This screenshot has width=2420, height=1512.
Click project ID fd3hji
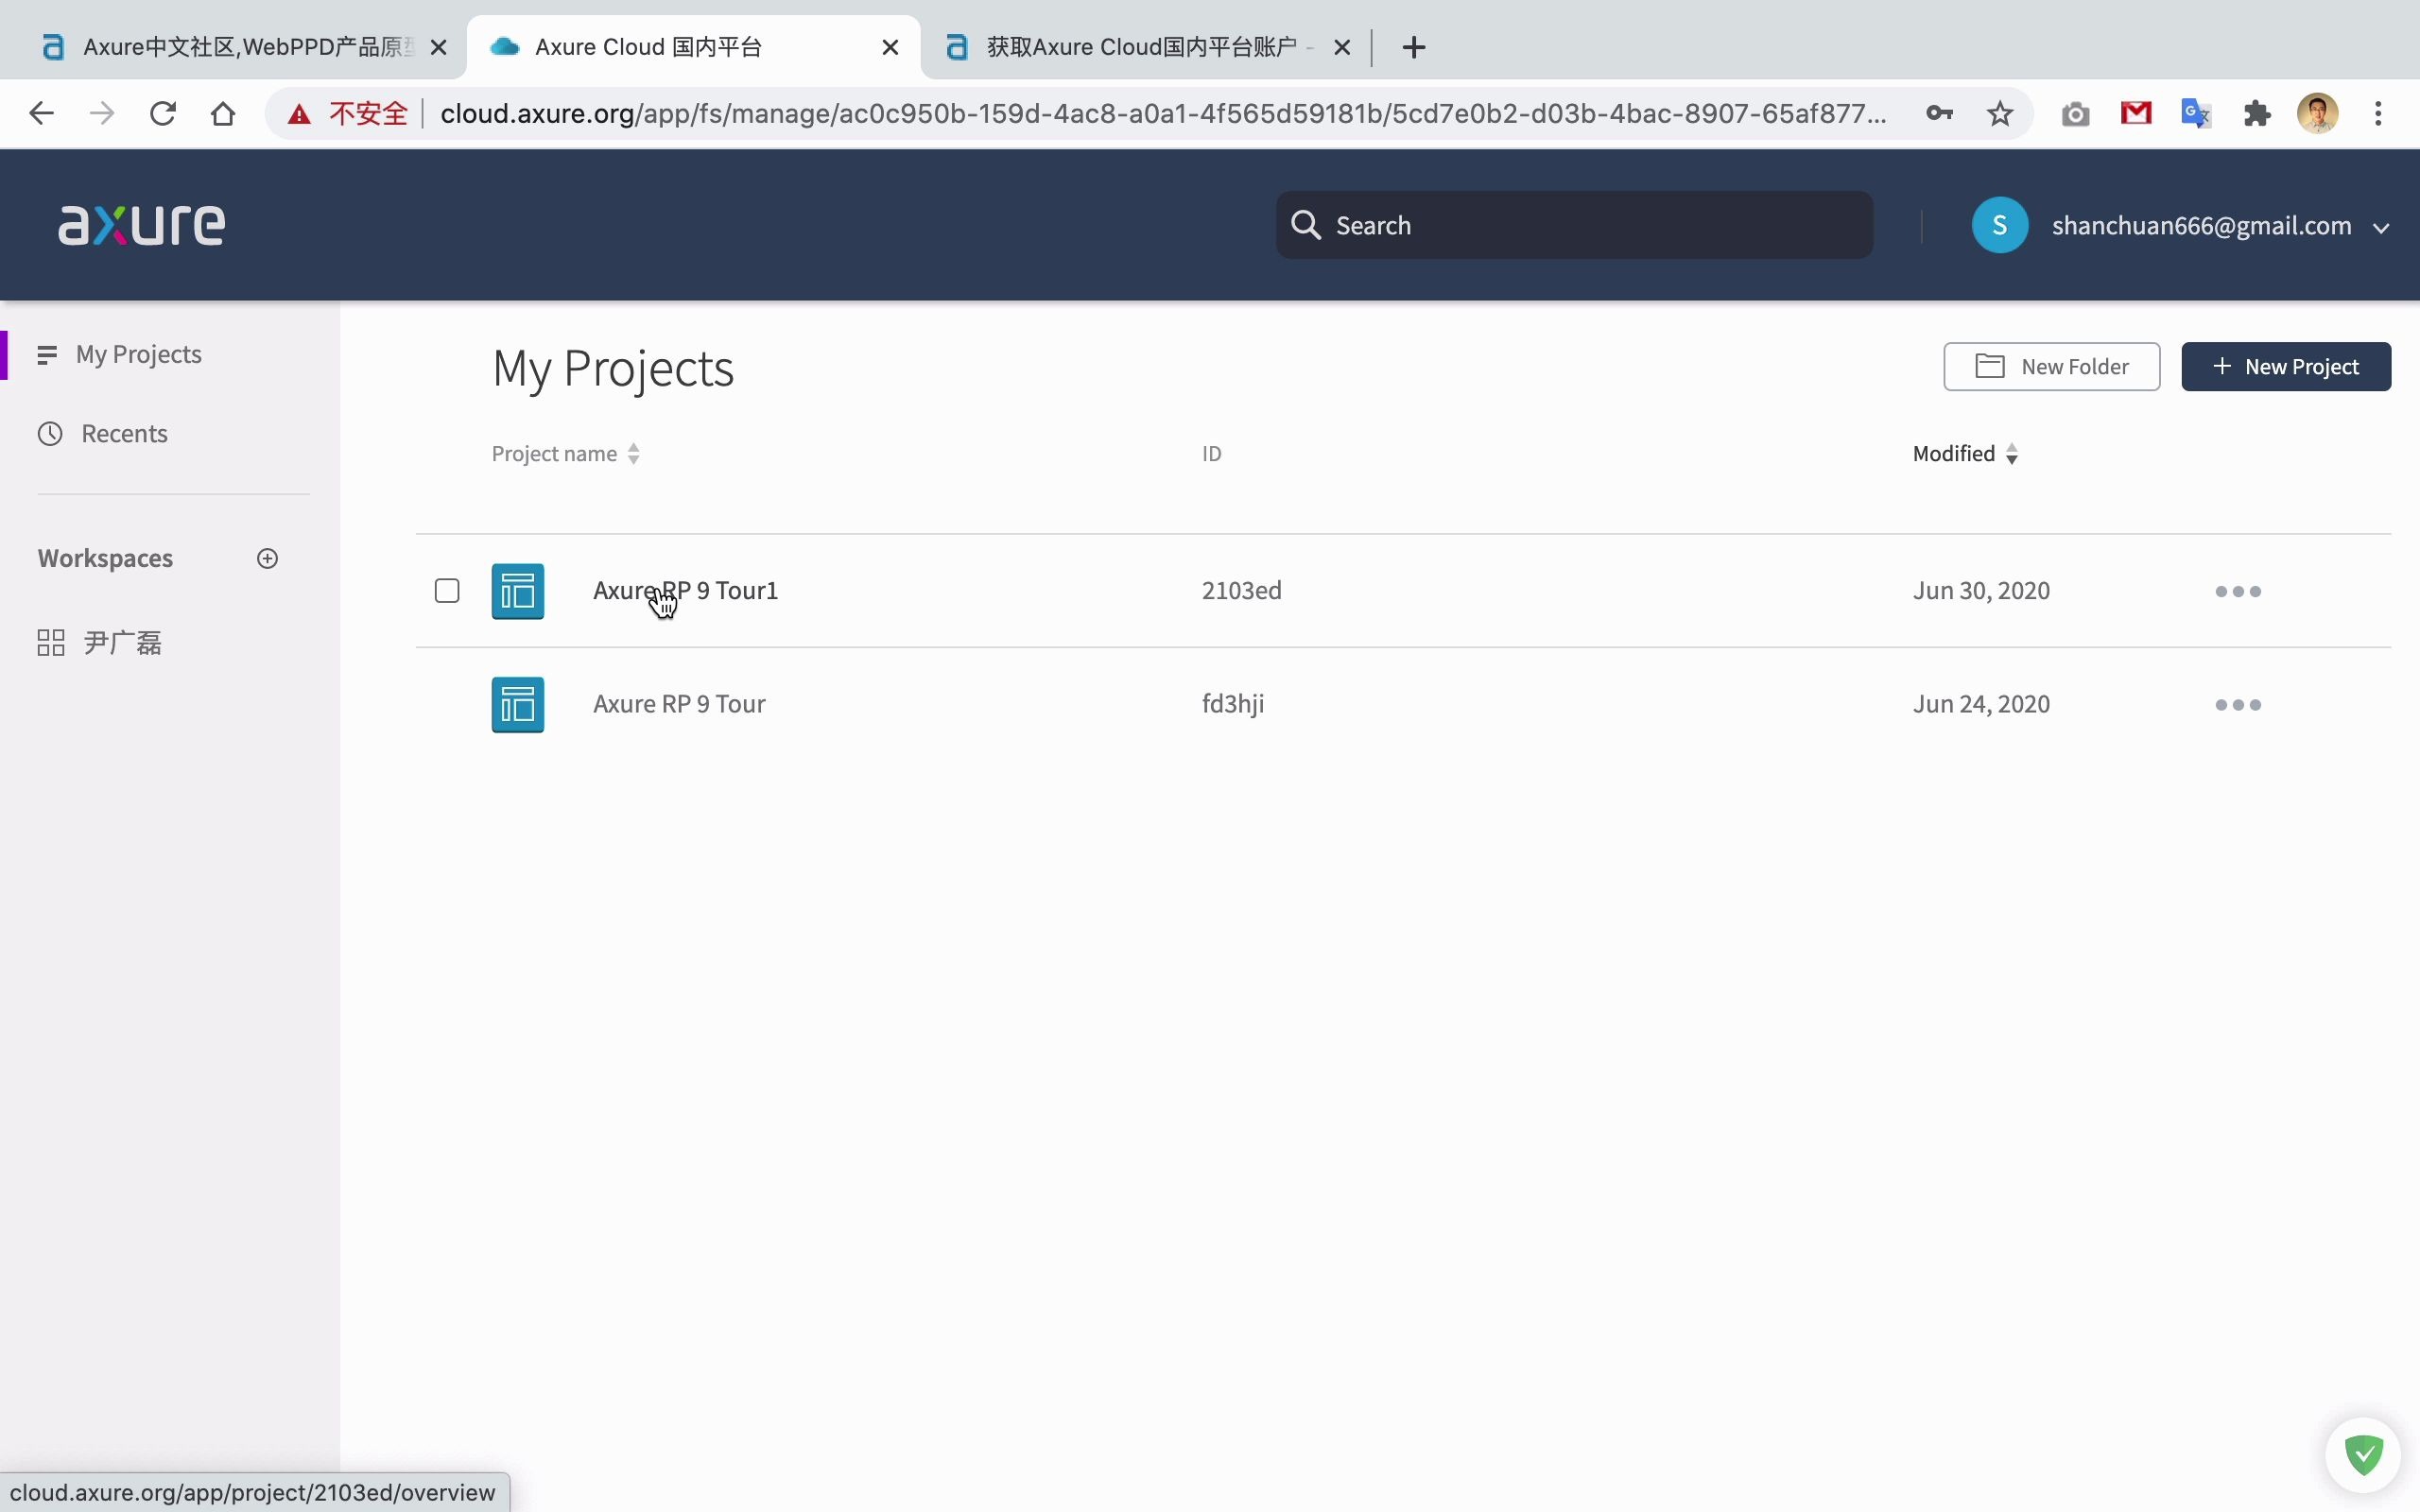[1232, 703]
